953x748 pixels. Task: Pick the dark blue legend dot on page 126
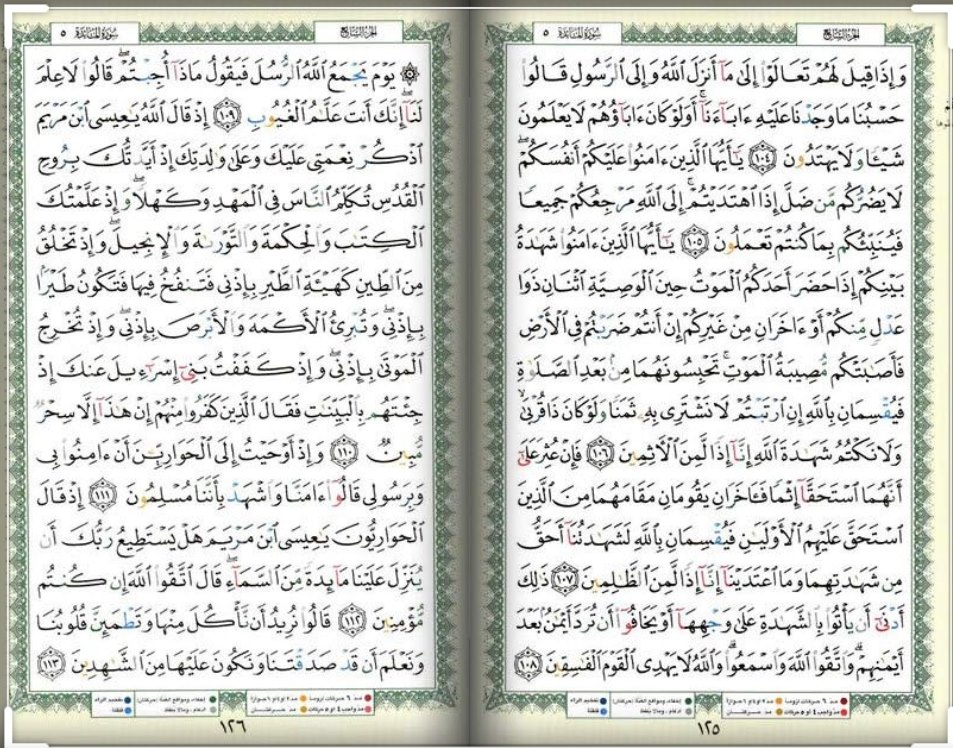coord(127,700)
